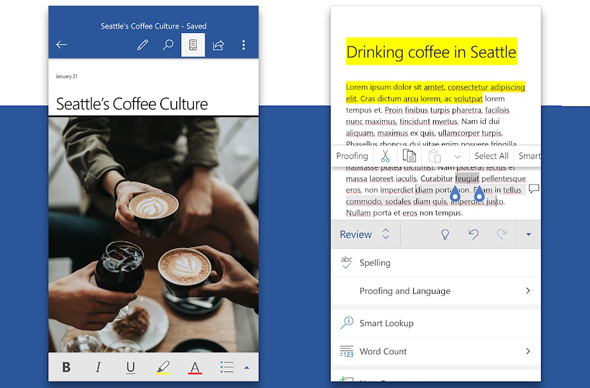Tap the 'January 21' date text
The image size is (590, 388).
(x=67, y=76)
